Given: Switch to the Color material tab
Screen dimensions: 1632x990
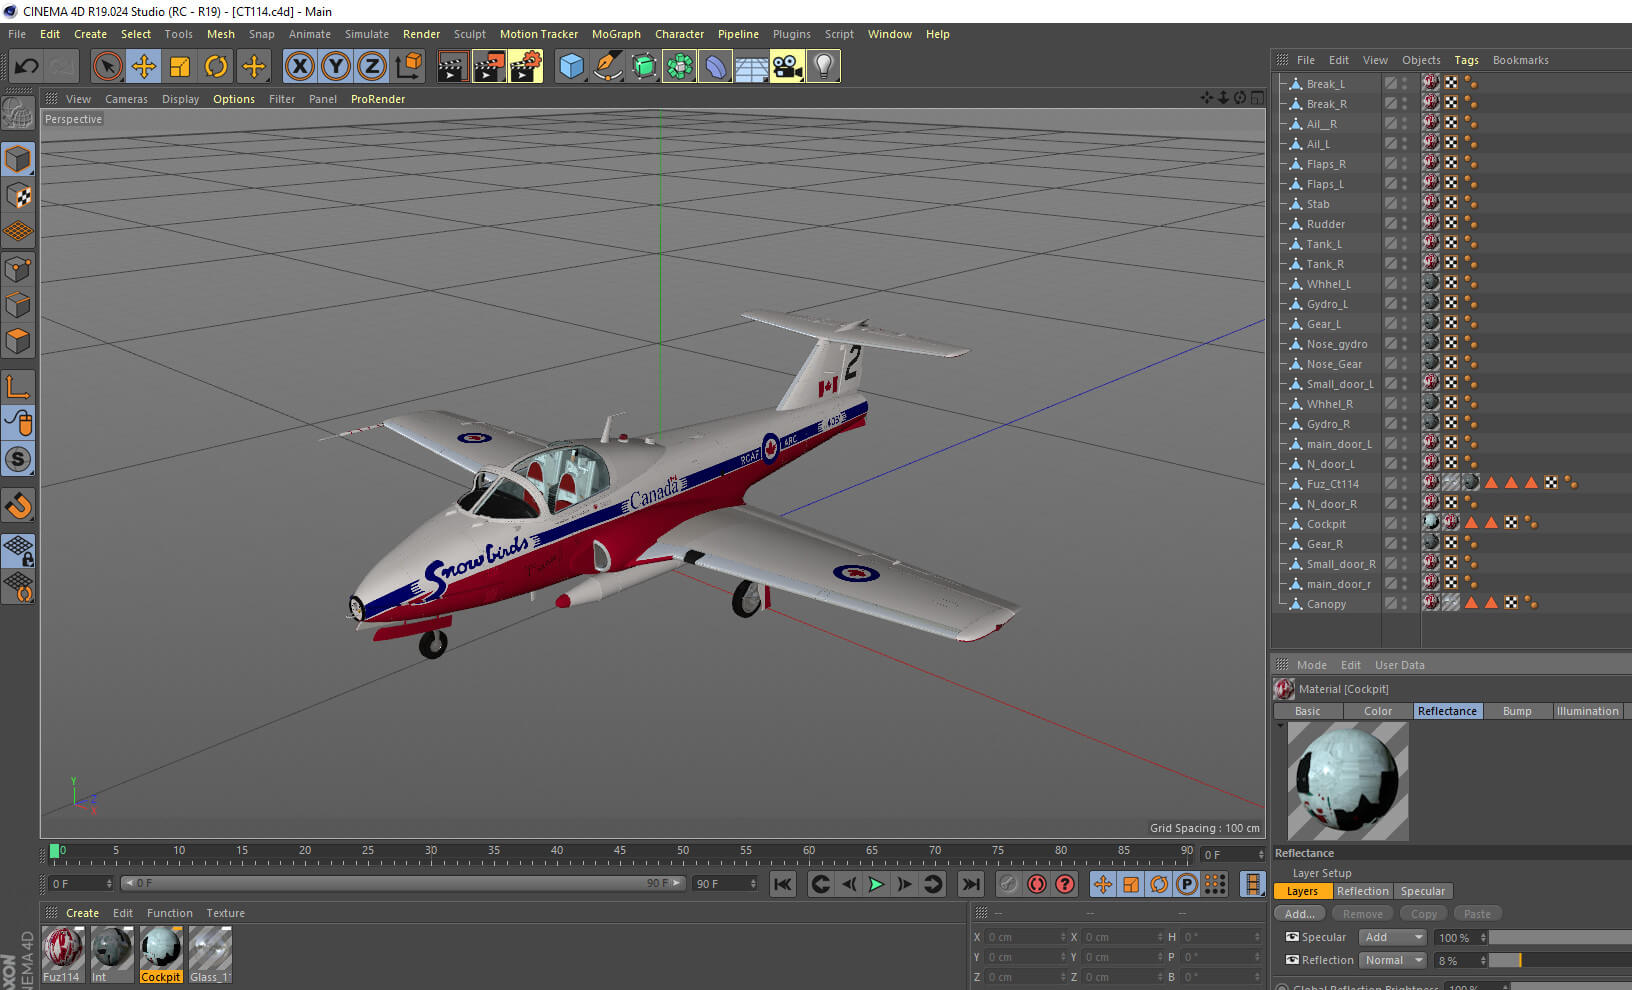Looking at the screenshot, I should tap(1378, 711).
